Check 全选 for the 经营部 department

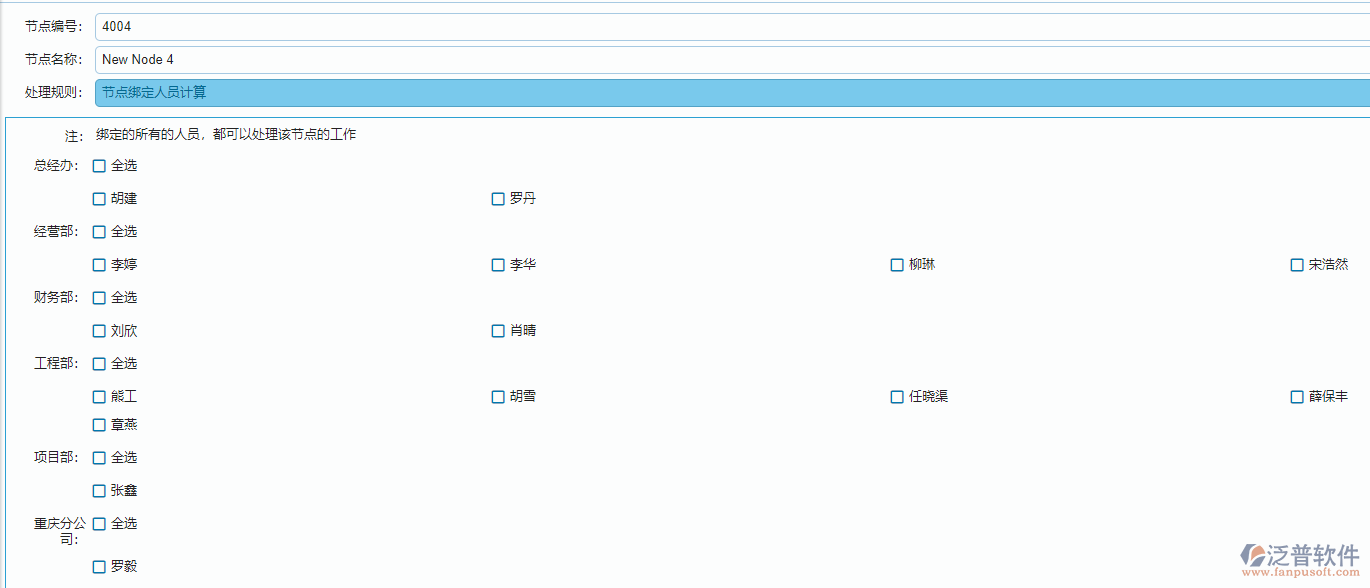[x=99, y=231]
